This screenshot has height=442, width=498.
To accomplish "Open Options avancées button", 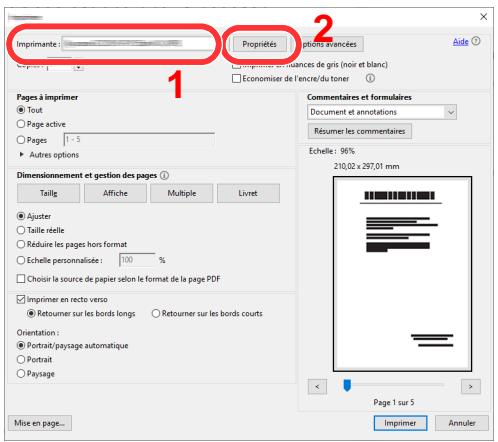I will point(329,44).
